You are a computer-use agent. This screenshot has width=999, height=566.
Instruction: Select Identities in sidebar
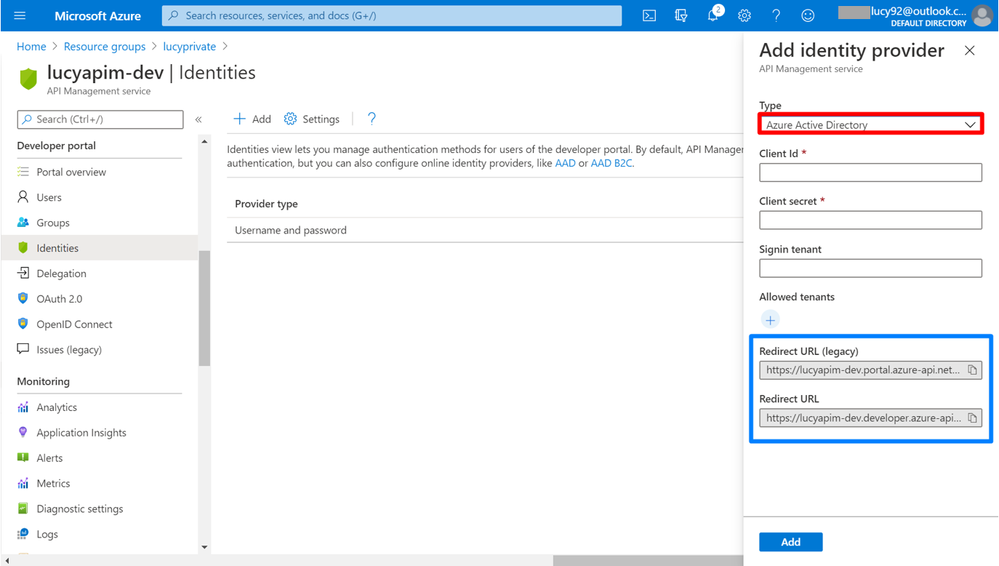click(x=100, y=248)
